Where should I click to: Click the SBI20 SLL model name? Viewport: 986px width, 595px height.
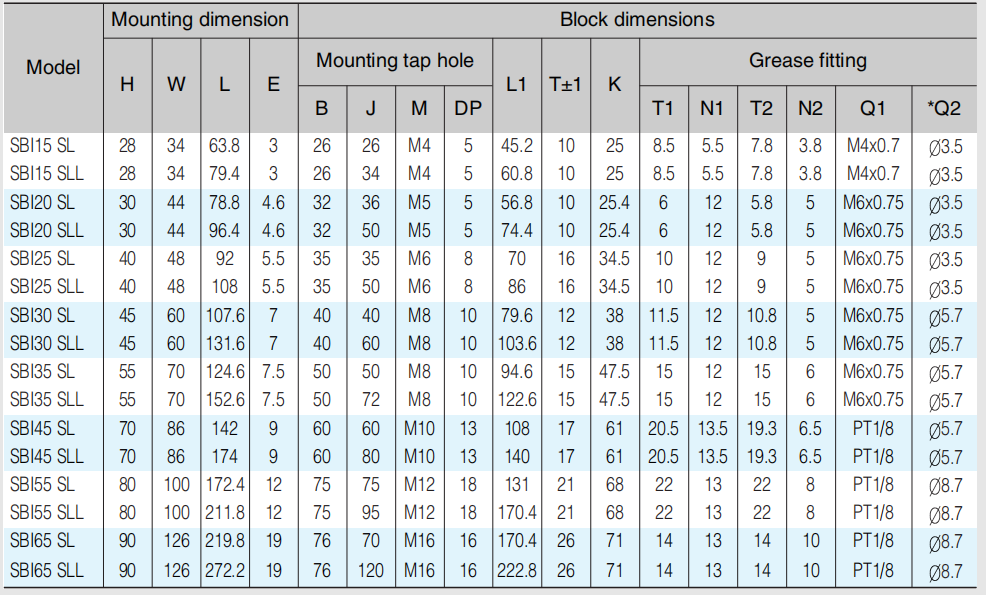[46, 230]
